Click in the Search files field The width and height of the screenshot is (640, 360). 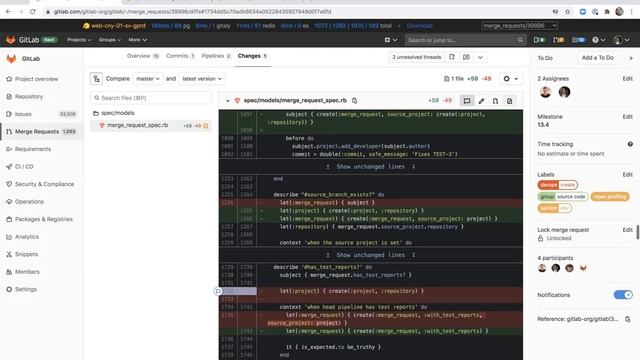coord(151,98)
